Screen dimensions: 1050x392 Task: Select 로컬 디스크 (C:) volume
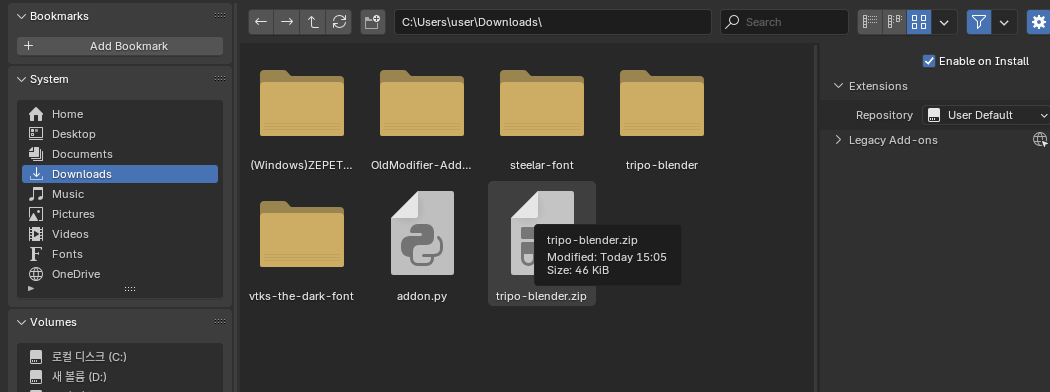tap(120, 356)
